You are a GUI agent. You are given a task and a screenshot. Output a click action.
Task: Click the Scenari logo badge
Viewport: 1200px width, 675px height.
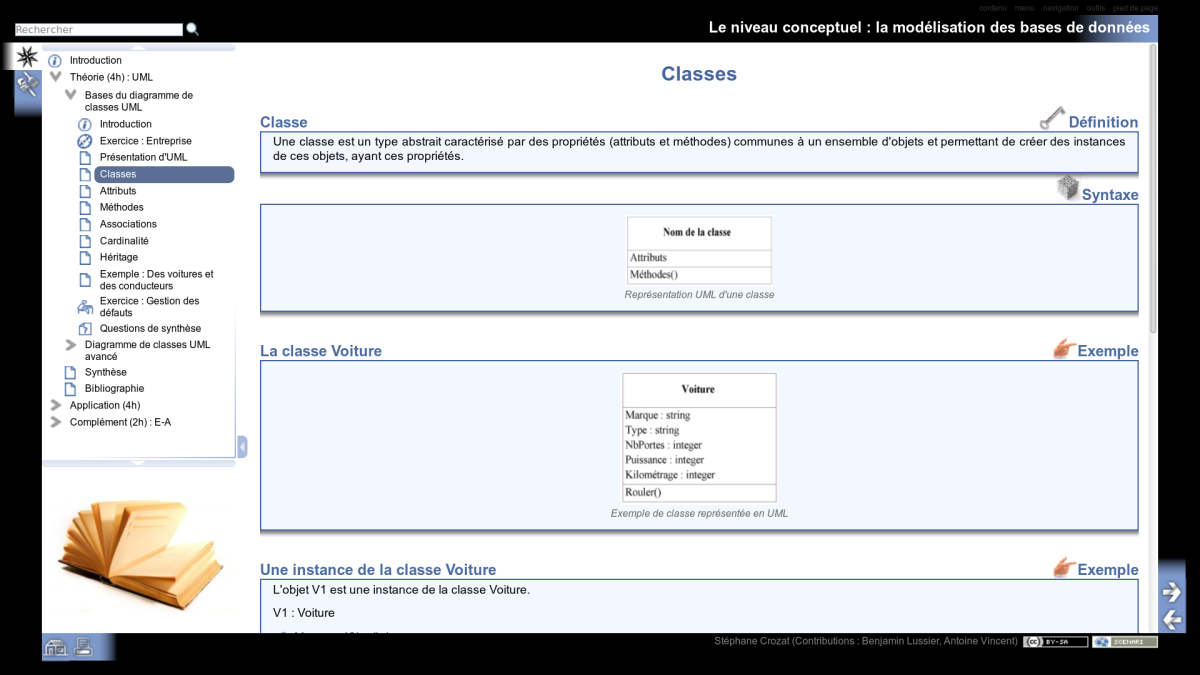coord(1124,642)
